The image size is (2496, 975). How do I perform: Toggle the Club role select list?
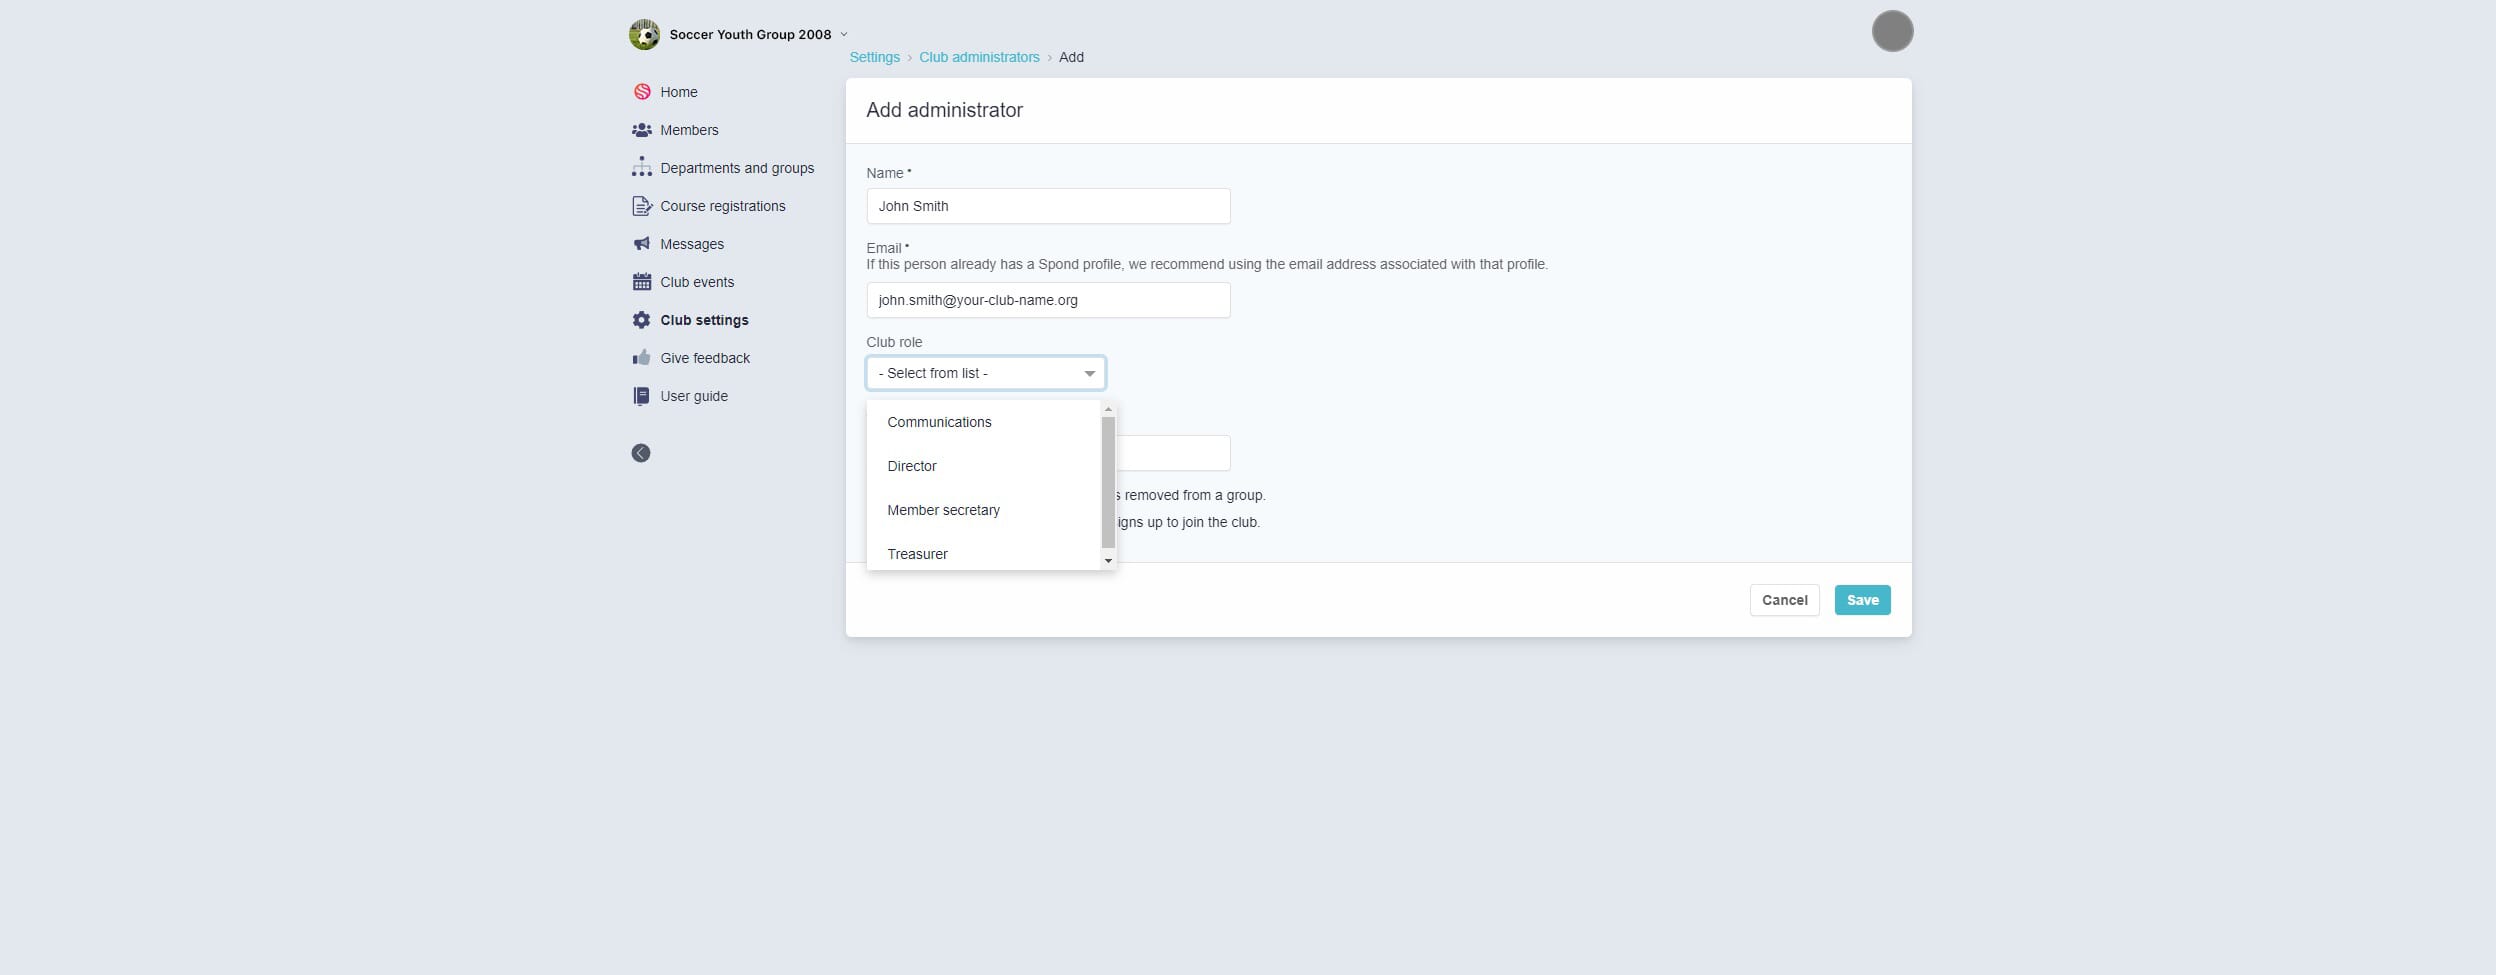point(985,373)
